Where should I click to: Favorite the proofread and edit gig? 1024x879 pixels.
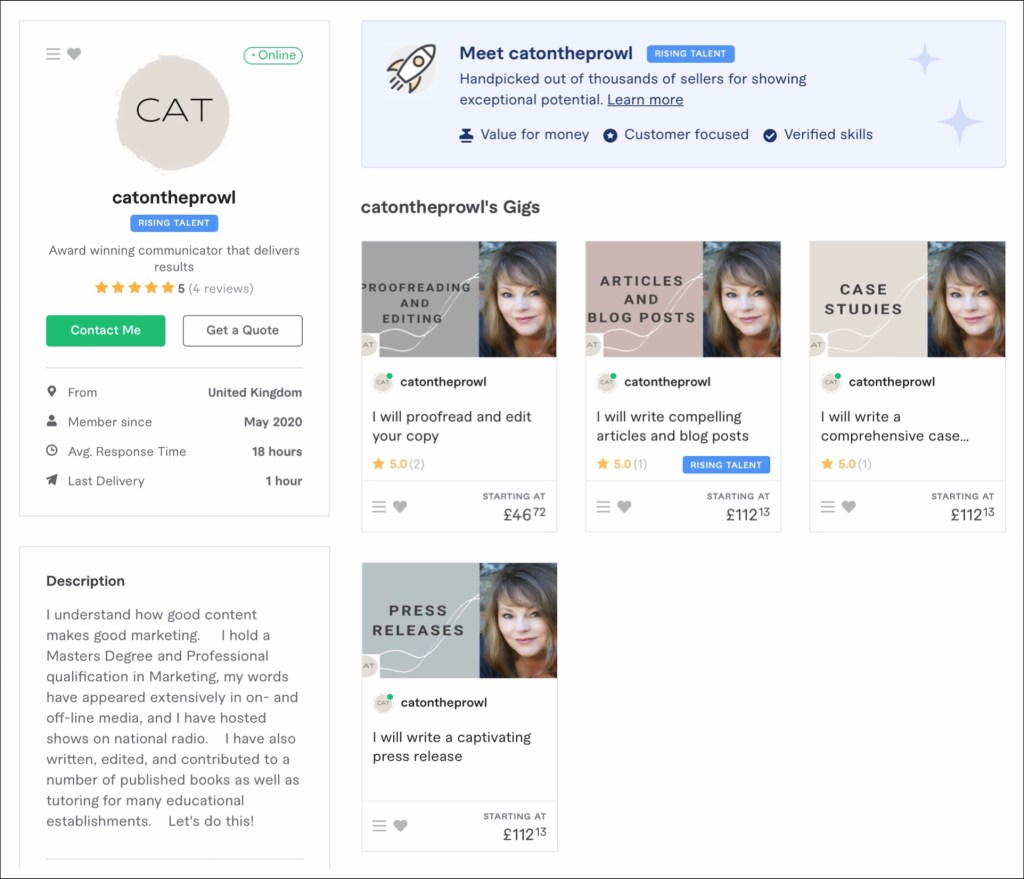coord(400,507)
